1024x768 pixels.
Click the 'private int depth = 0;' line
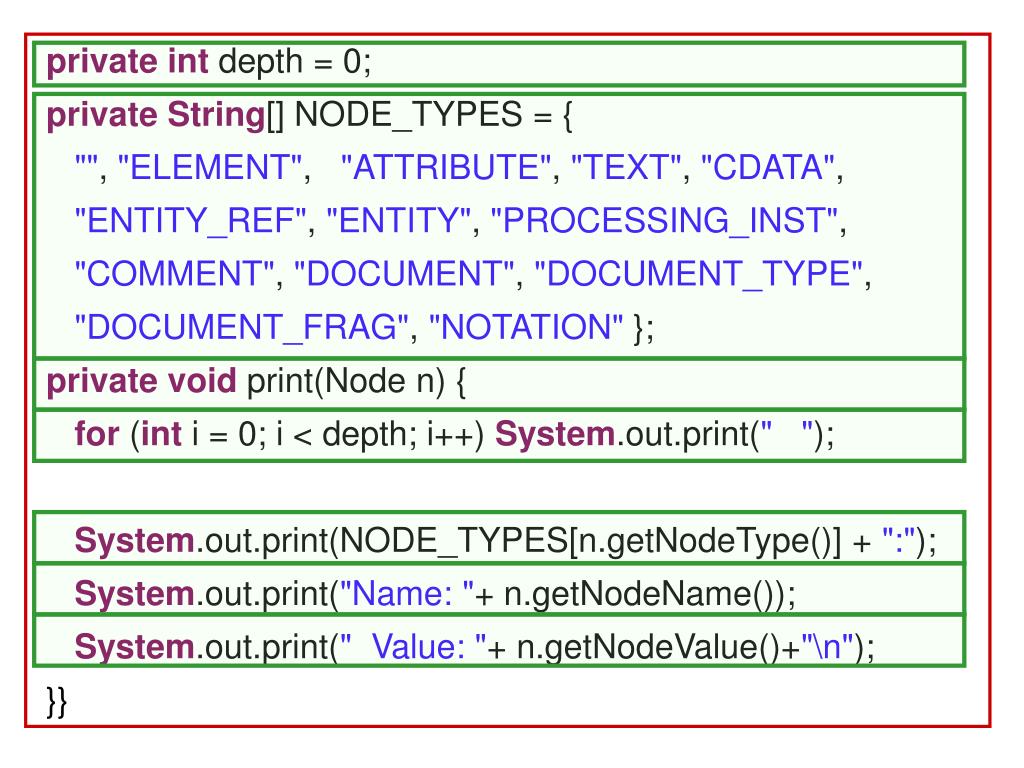pyautogui.click(x=498, y=63)
